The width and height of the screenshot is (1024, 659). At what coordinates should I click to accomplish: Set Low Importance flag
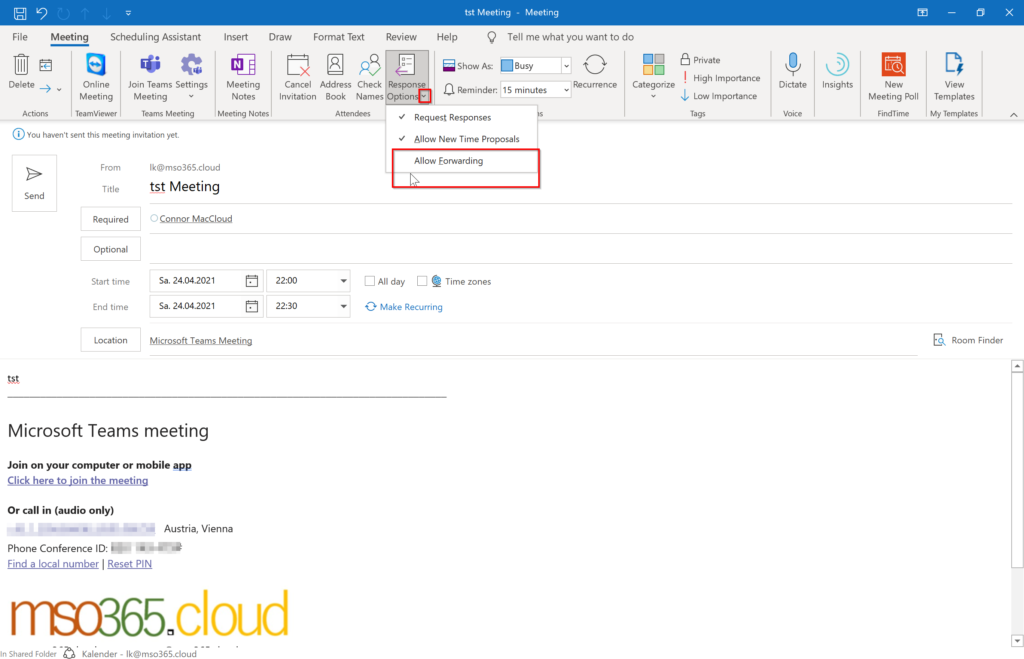coord(718,96)
